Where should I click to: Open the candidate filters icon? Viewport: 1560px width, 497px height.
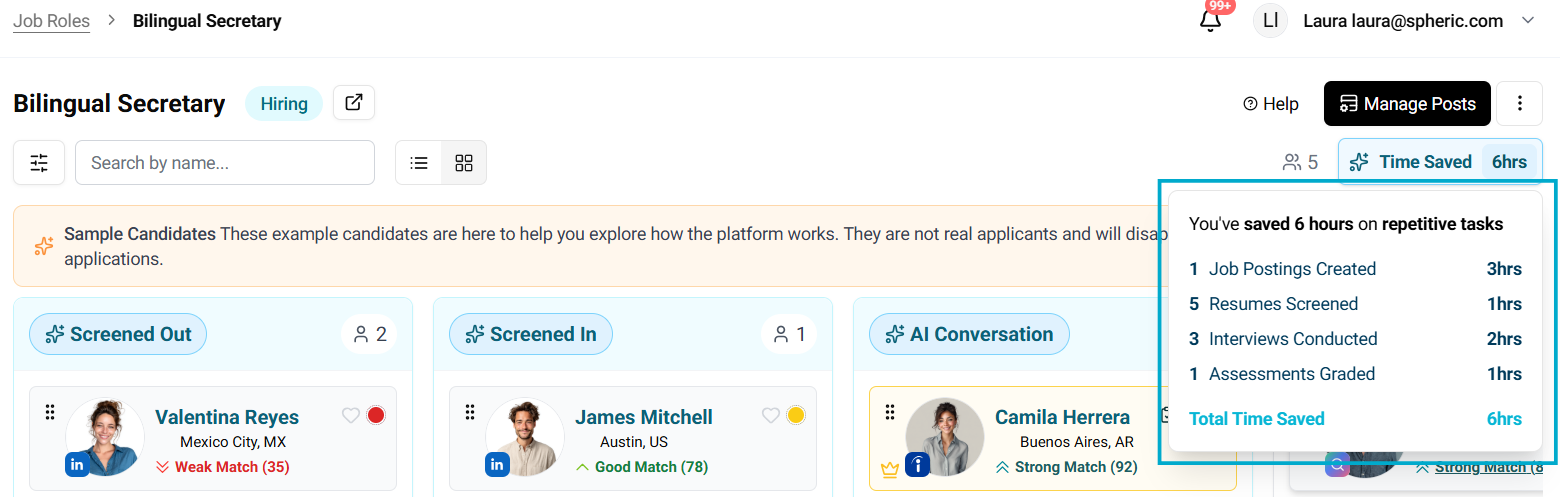[x=39, y=163]
